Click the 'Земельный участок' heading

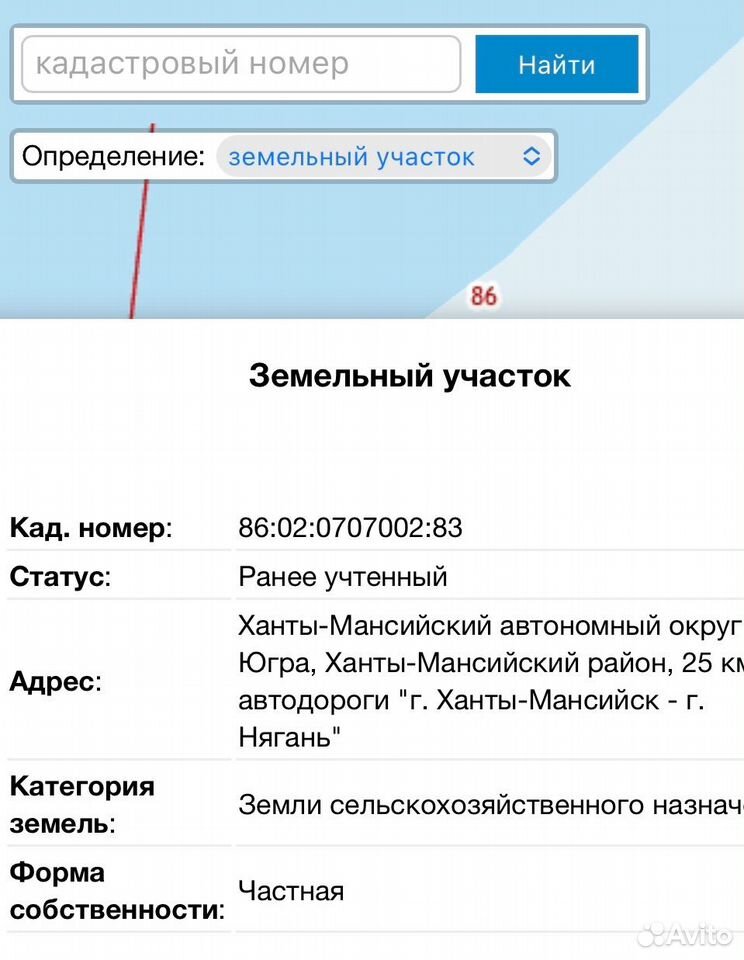(x=410, y=375)
